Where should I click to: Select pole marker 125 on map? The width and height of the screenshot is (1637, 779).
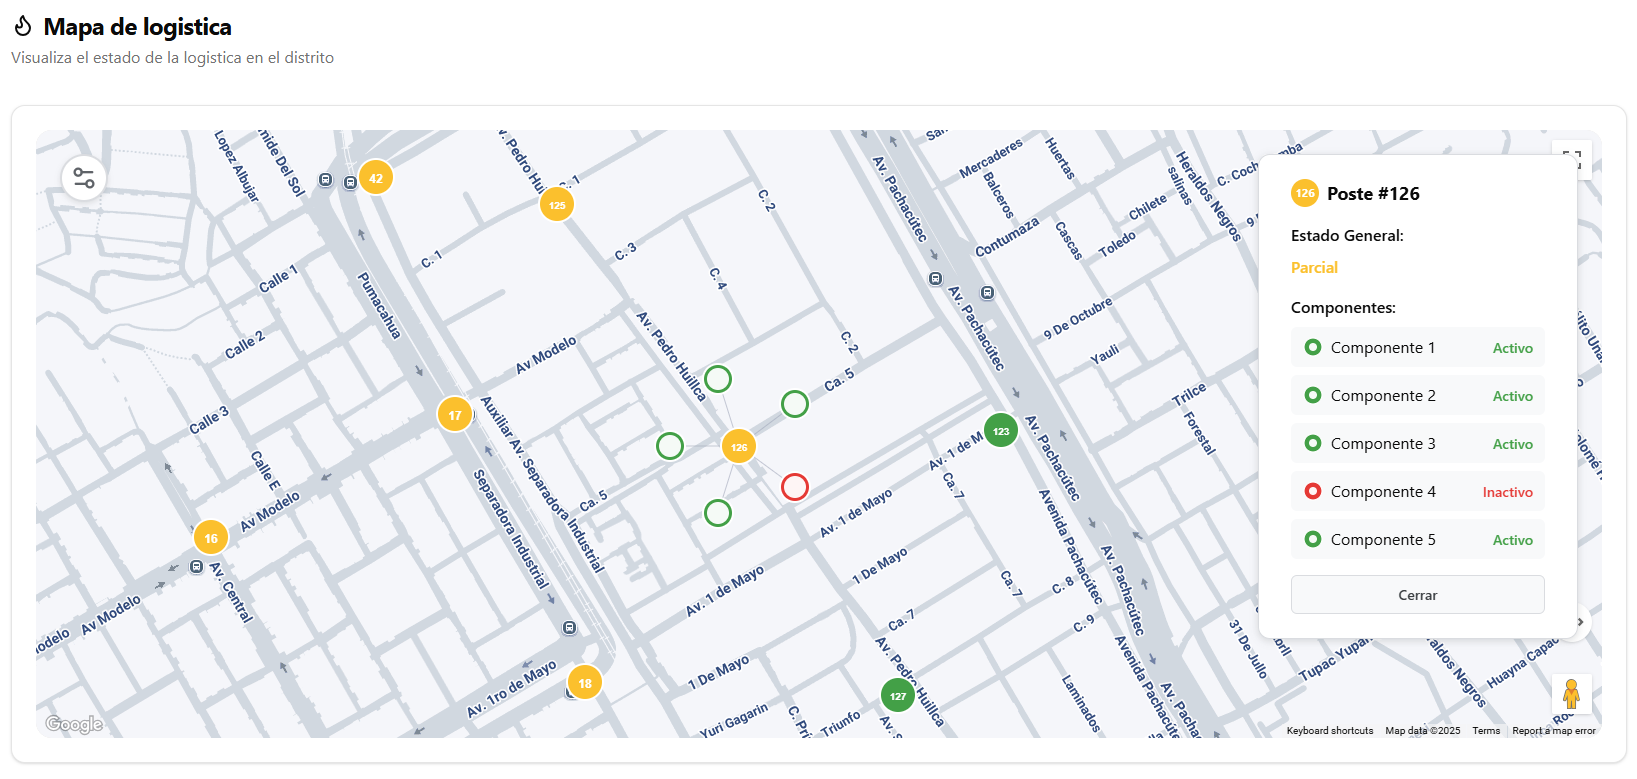click(x=557, y=205)
